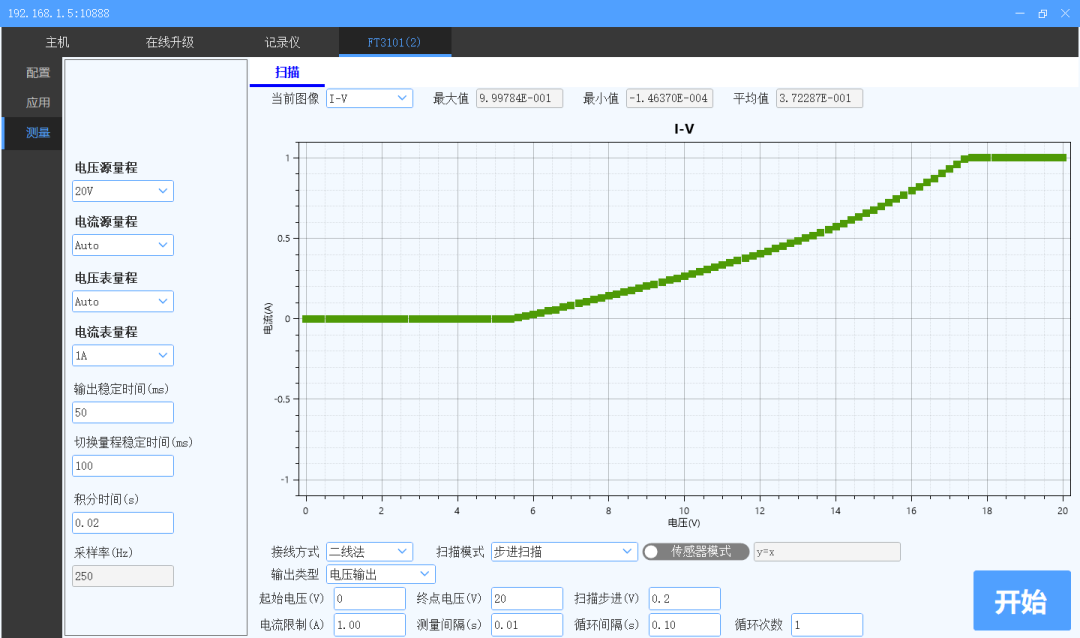Click the 循环次数 input field

tap(827, 625)
